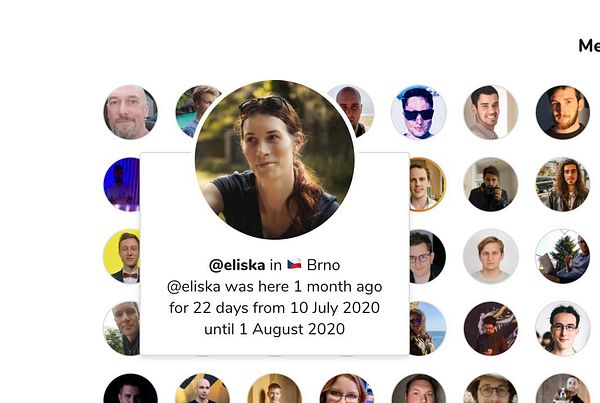Select the smiling dark-haired man avatar in first row
600x403 pixels.
point(491,112)
